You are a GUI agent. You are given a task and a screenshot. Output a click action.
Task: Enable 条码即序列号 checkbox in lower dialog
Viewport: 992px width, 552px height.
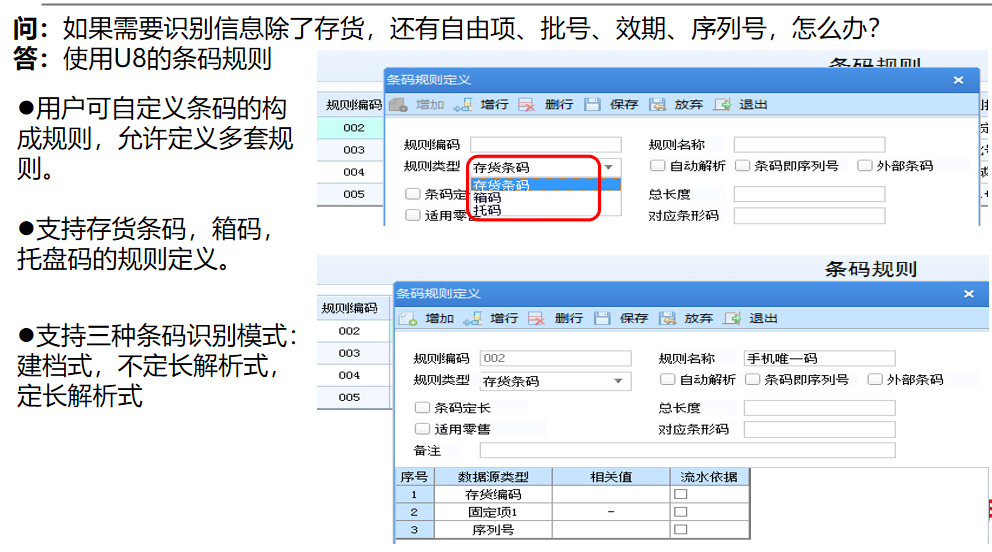click(x=753, y=379)
